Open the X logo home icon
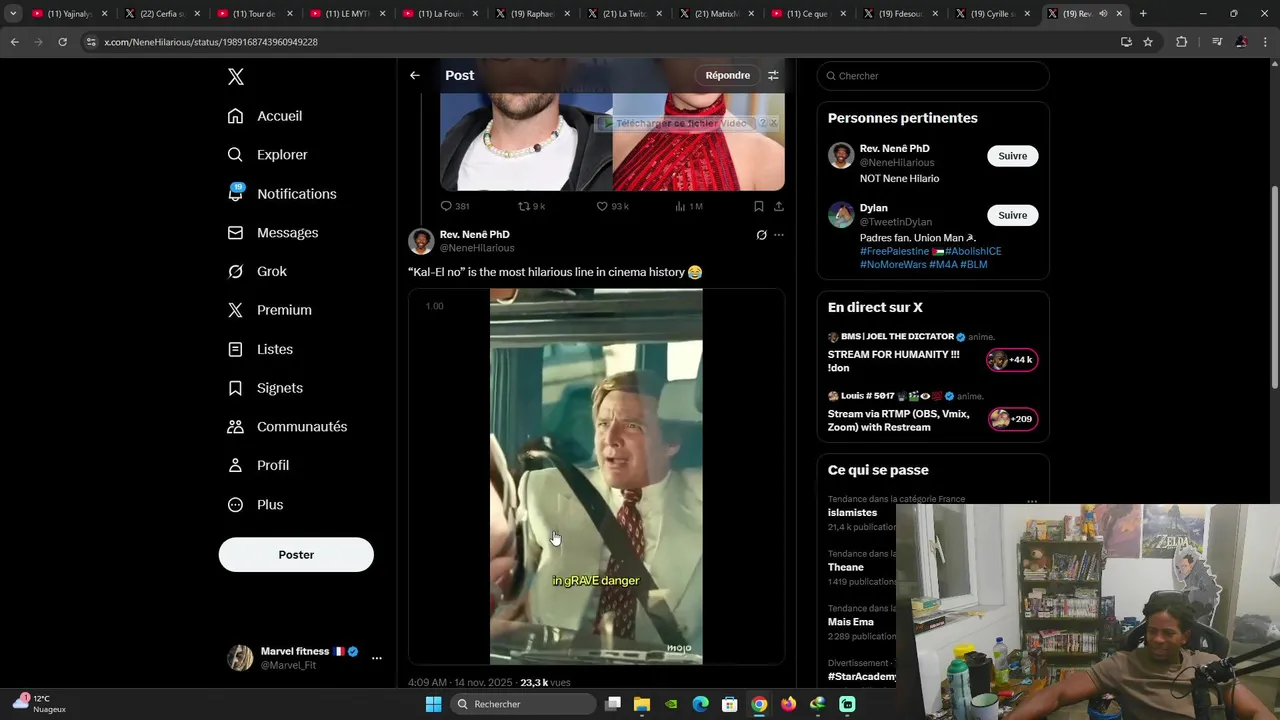This screenshot has width=1280, height=720. coord(235,77)
